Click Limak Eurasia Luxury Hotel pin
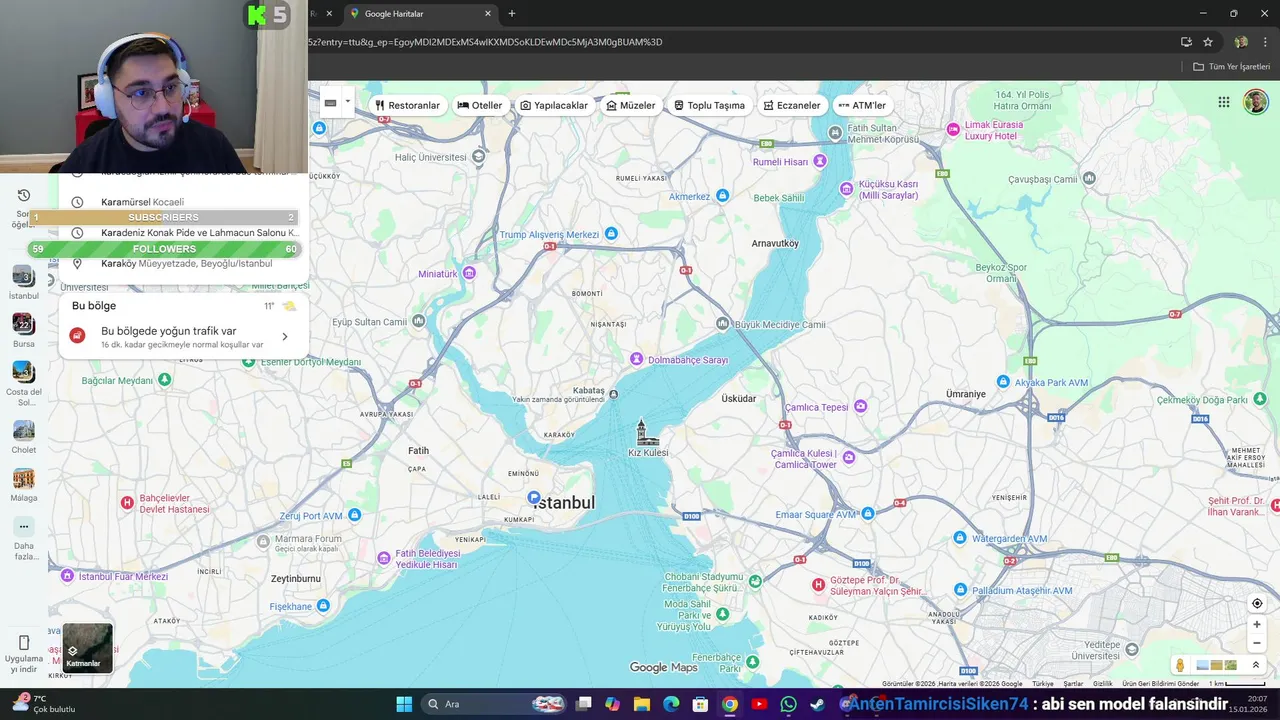 click(953, 129)
